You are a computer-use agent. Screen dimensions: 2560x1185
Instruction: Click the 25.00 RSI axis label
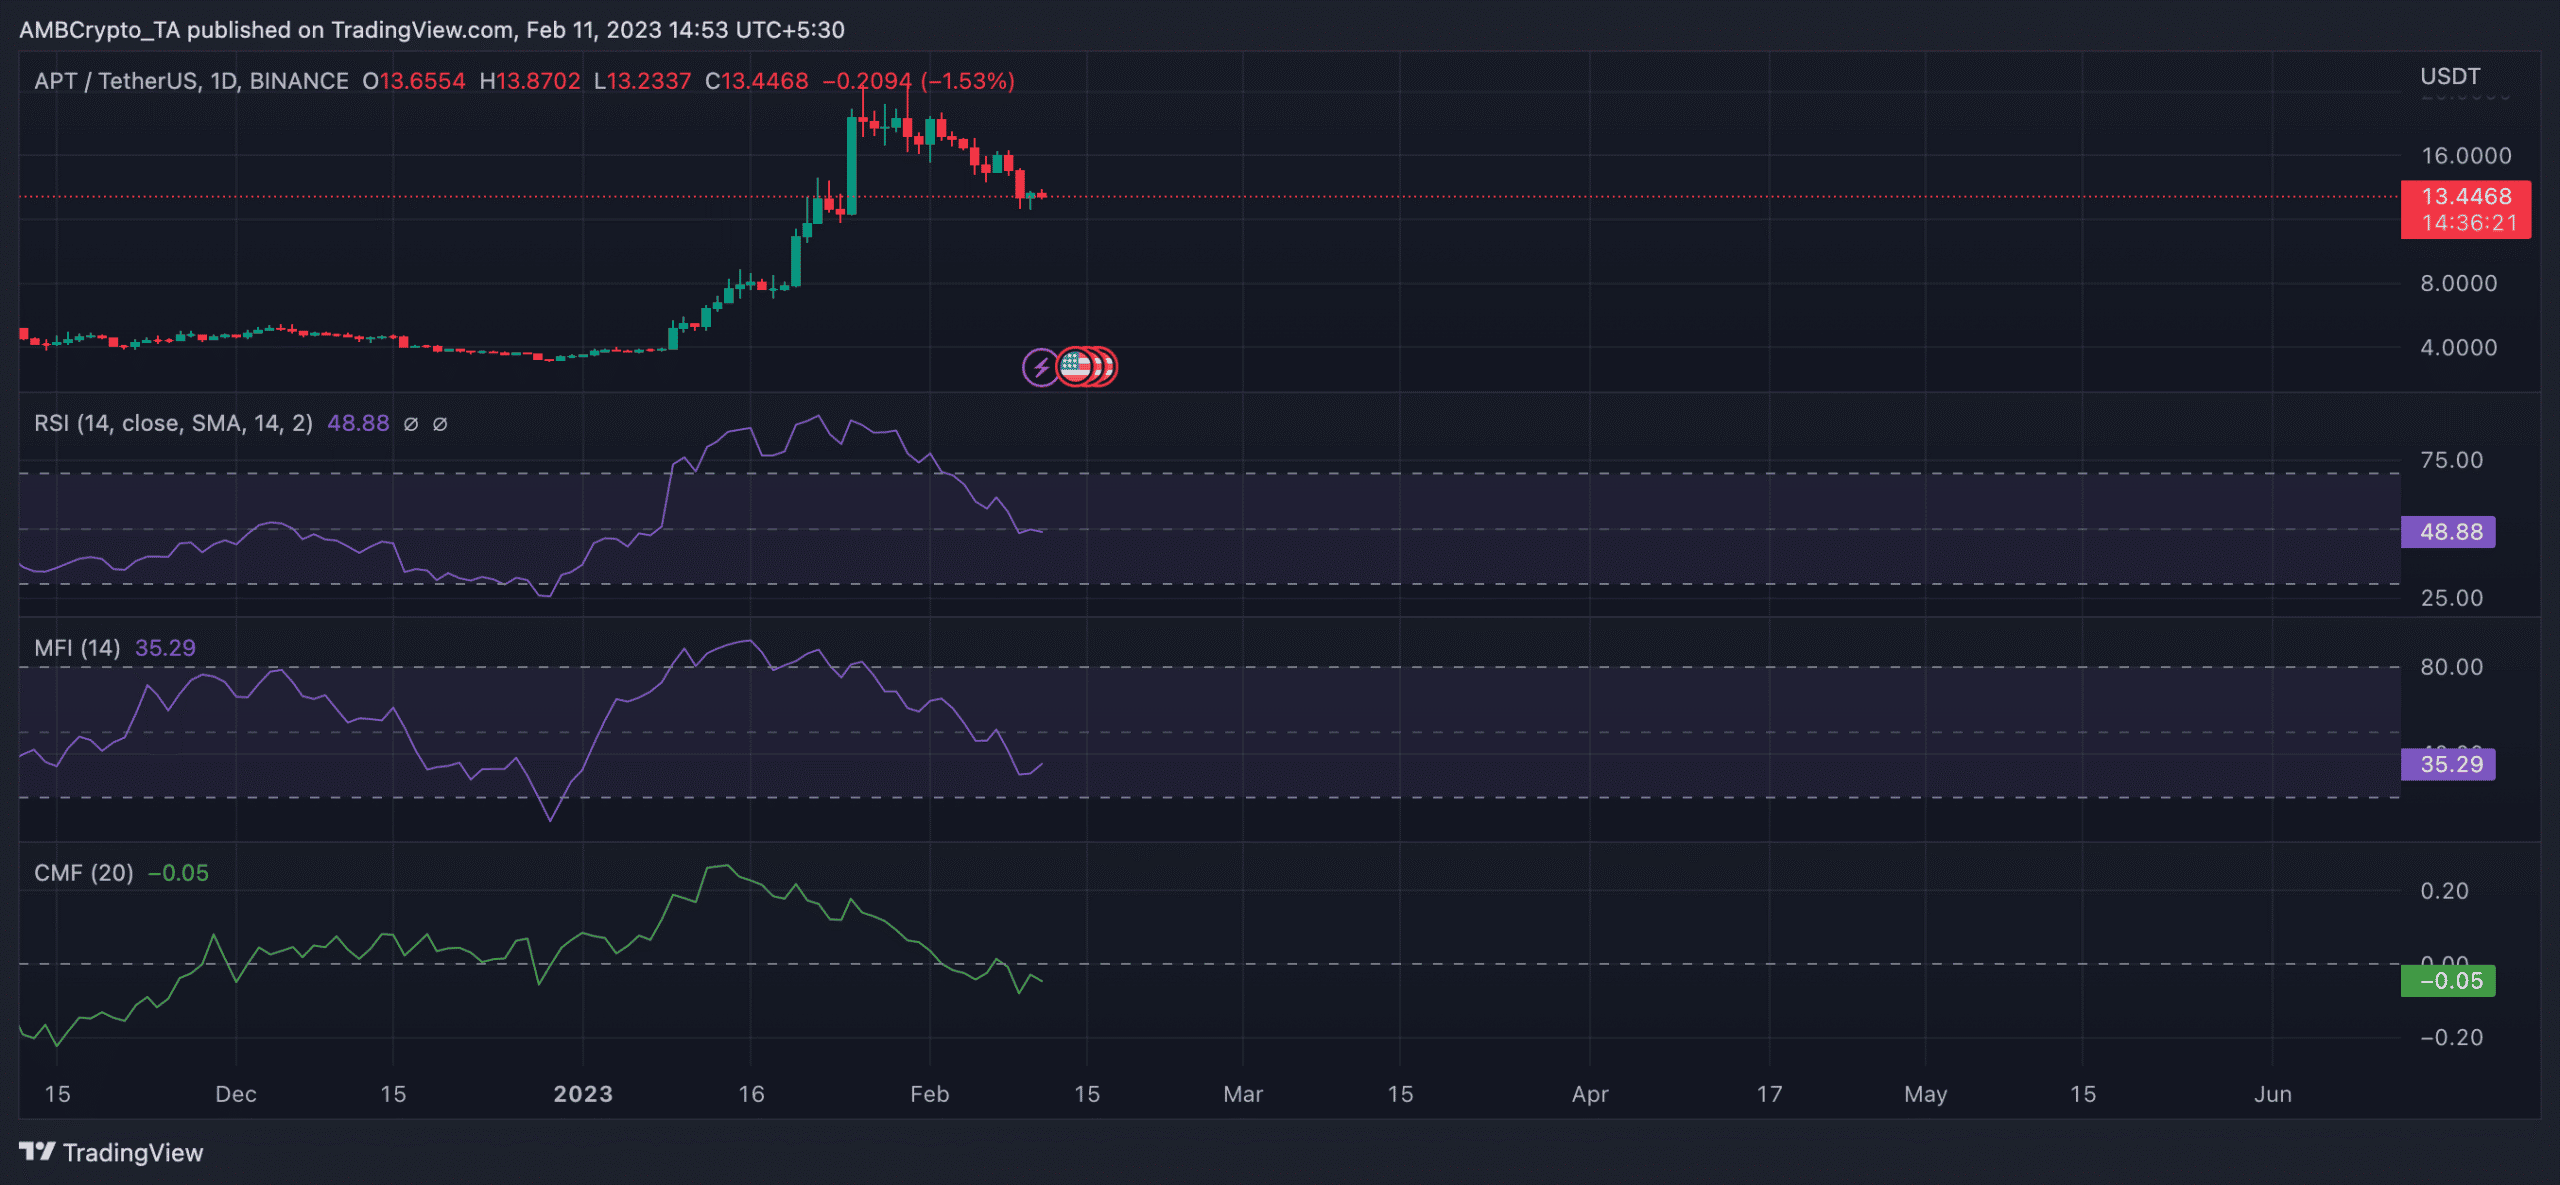pos(2451,598)
